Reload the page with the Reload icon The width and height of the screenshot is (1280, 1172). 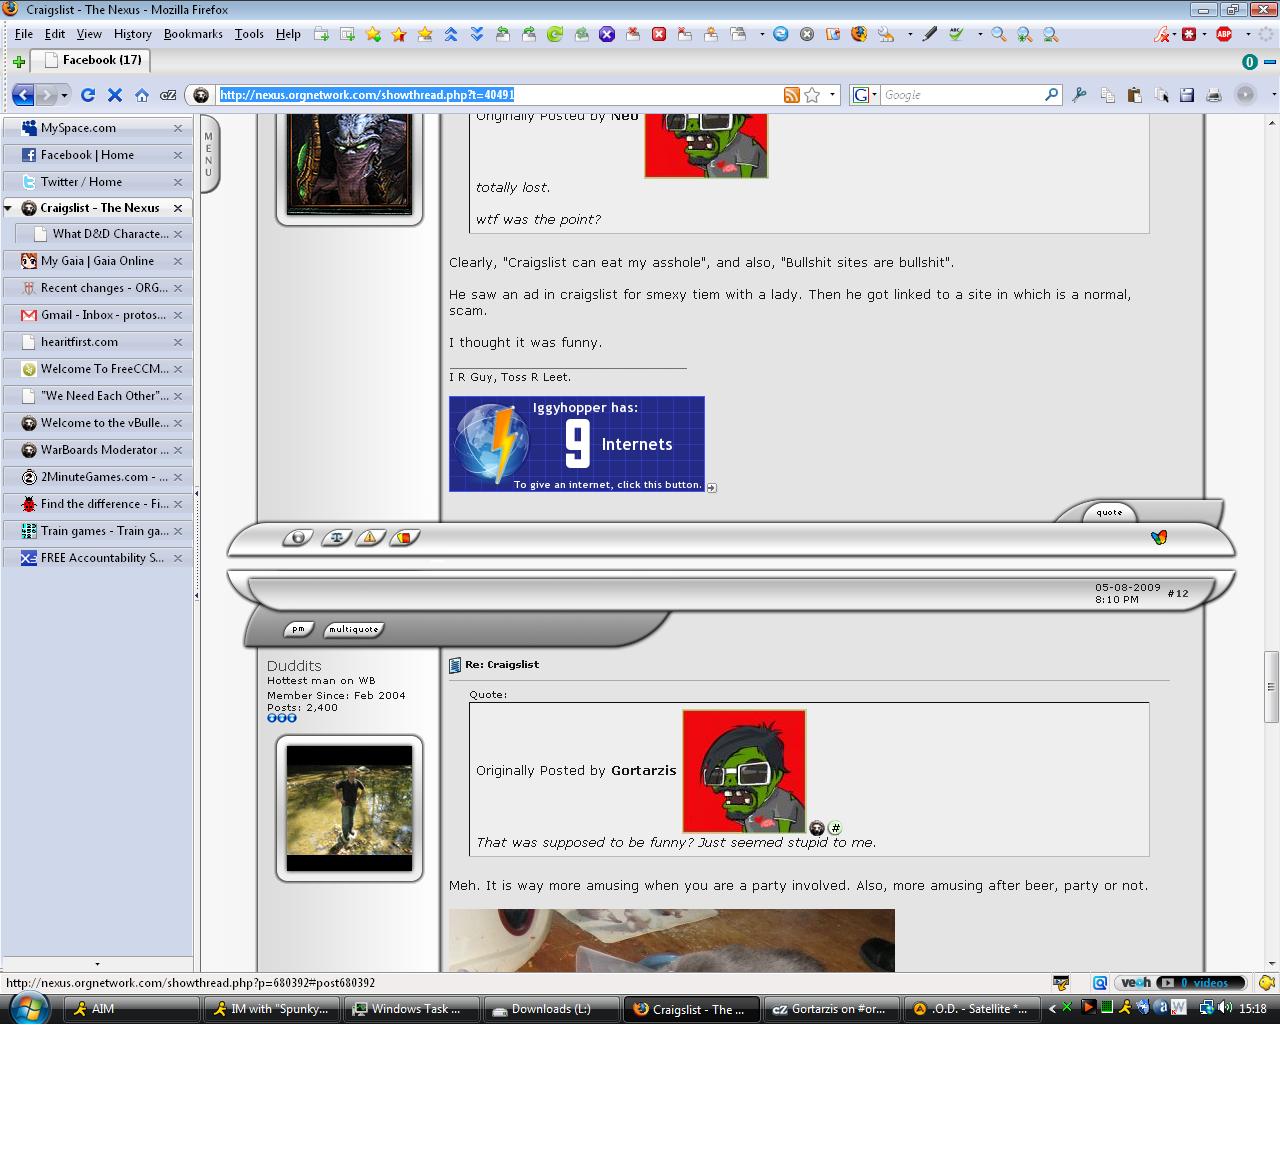[x=88, y=95]
